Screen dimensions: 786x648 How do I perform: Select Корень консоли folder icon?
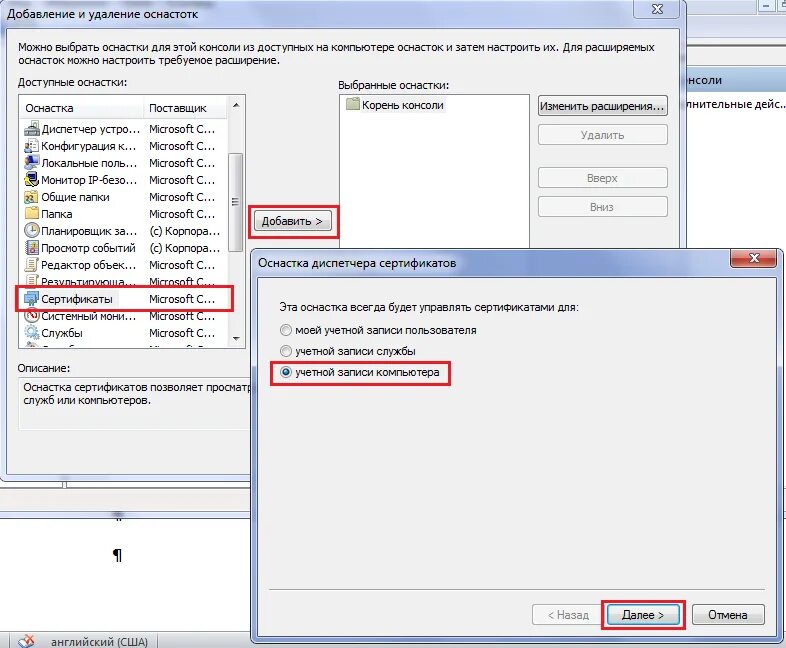pos(353,104)
